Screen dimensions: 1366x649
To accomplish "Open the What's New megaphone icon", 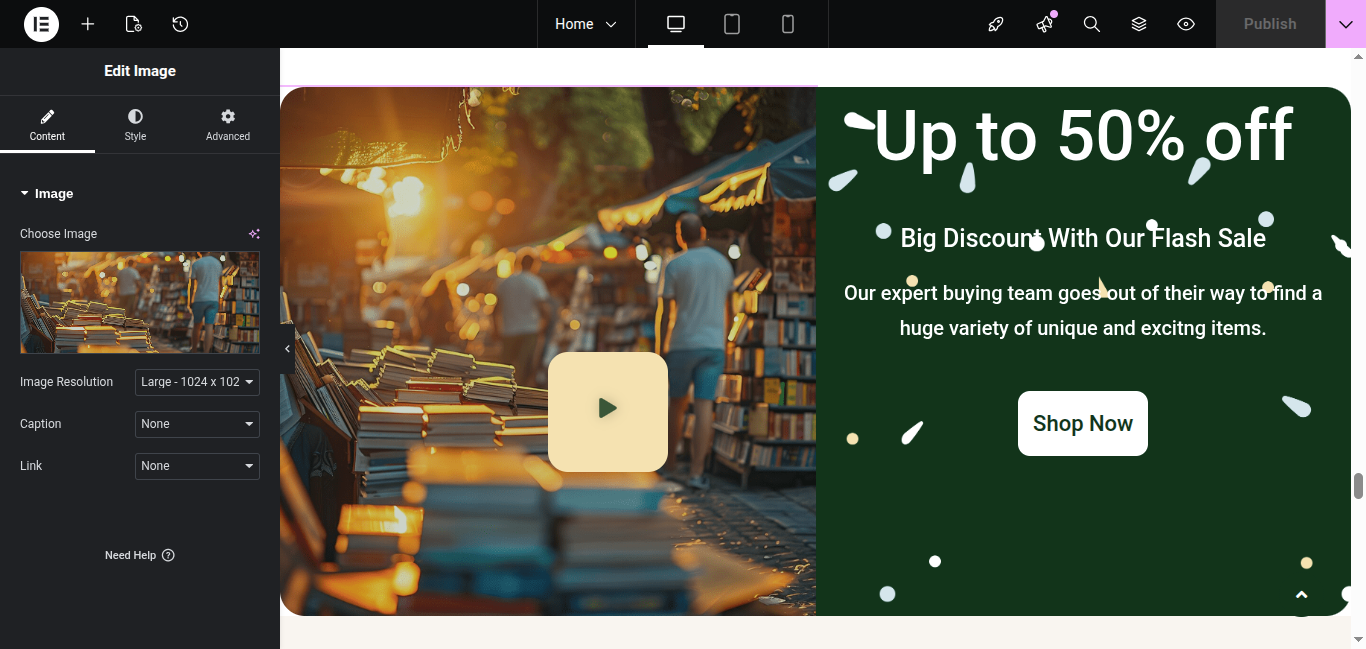I will point(1045,24).
